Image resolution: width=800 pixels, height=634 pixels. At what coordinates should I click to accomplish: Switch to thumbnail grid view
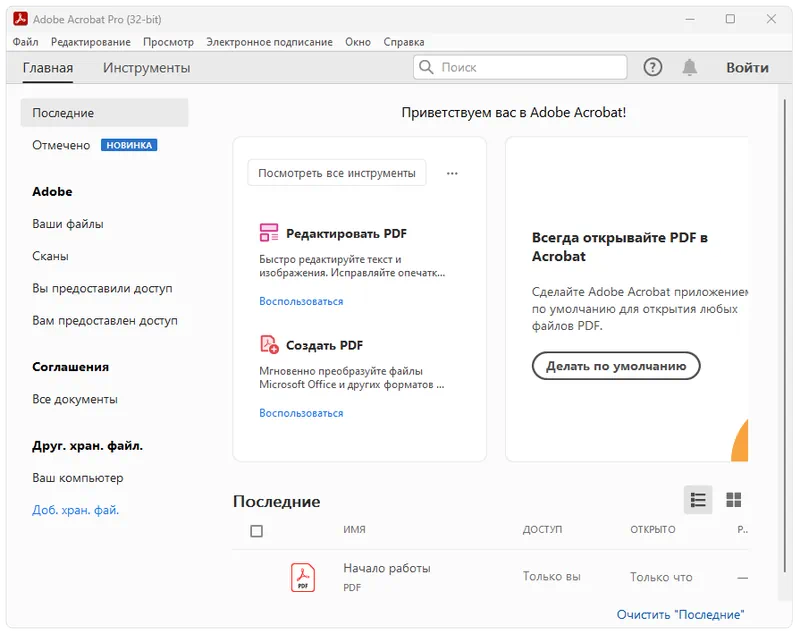(733, 500)
